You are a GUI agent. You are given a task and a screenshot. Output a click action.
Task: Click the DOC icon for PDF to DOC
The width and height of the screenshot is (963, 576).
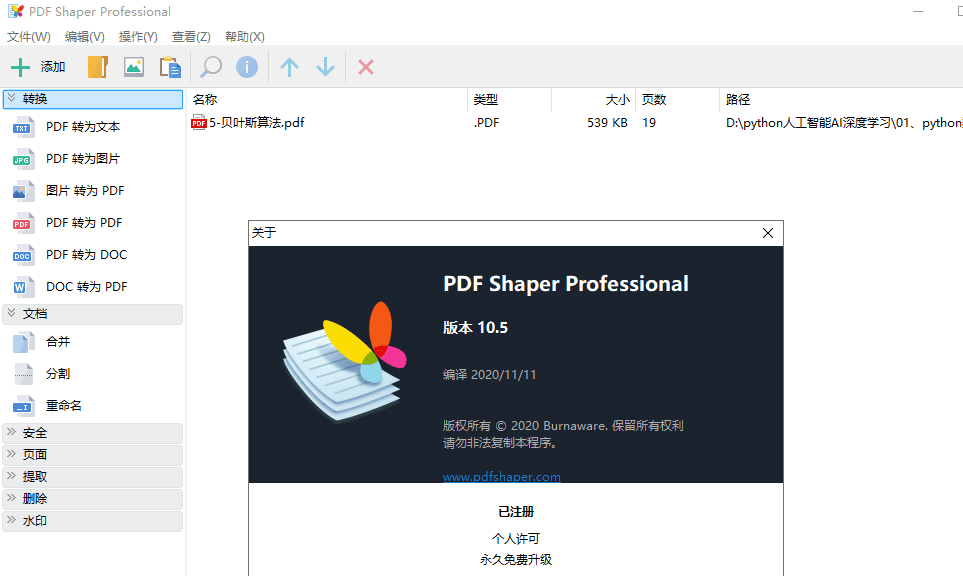[x=23, y=255]
